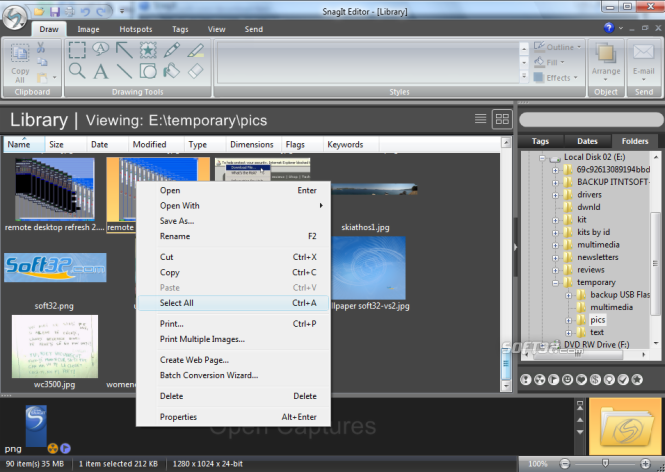The image size is (665, 472).
Task: Select the pics folder in tree
Action: click(598, 320)
